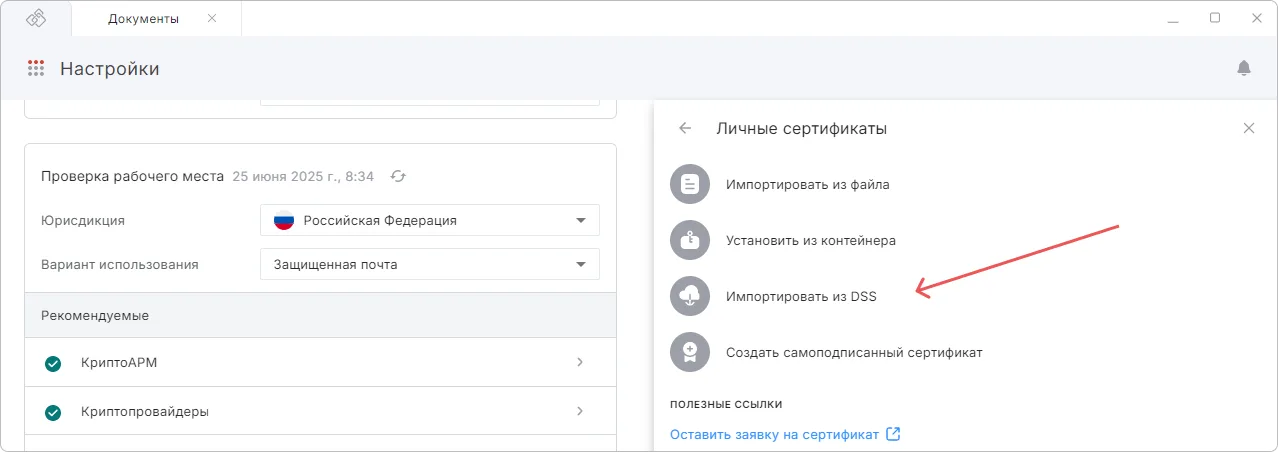Go back from Личные сертификаты panel
This screenshot has width=1278, height=452.
pos(685,128)
